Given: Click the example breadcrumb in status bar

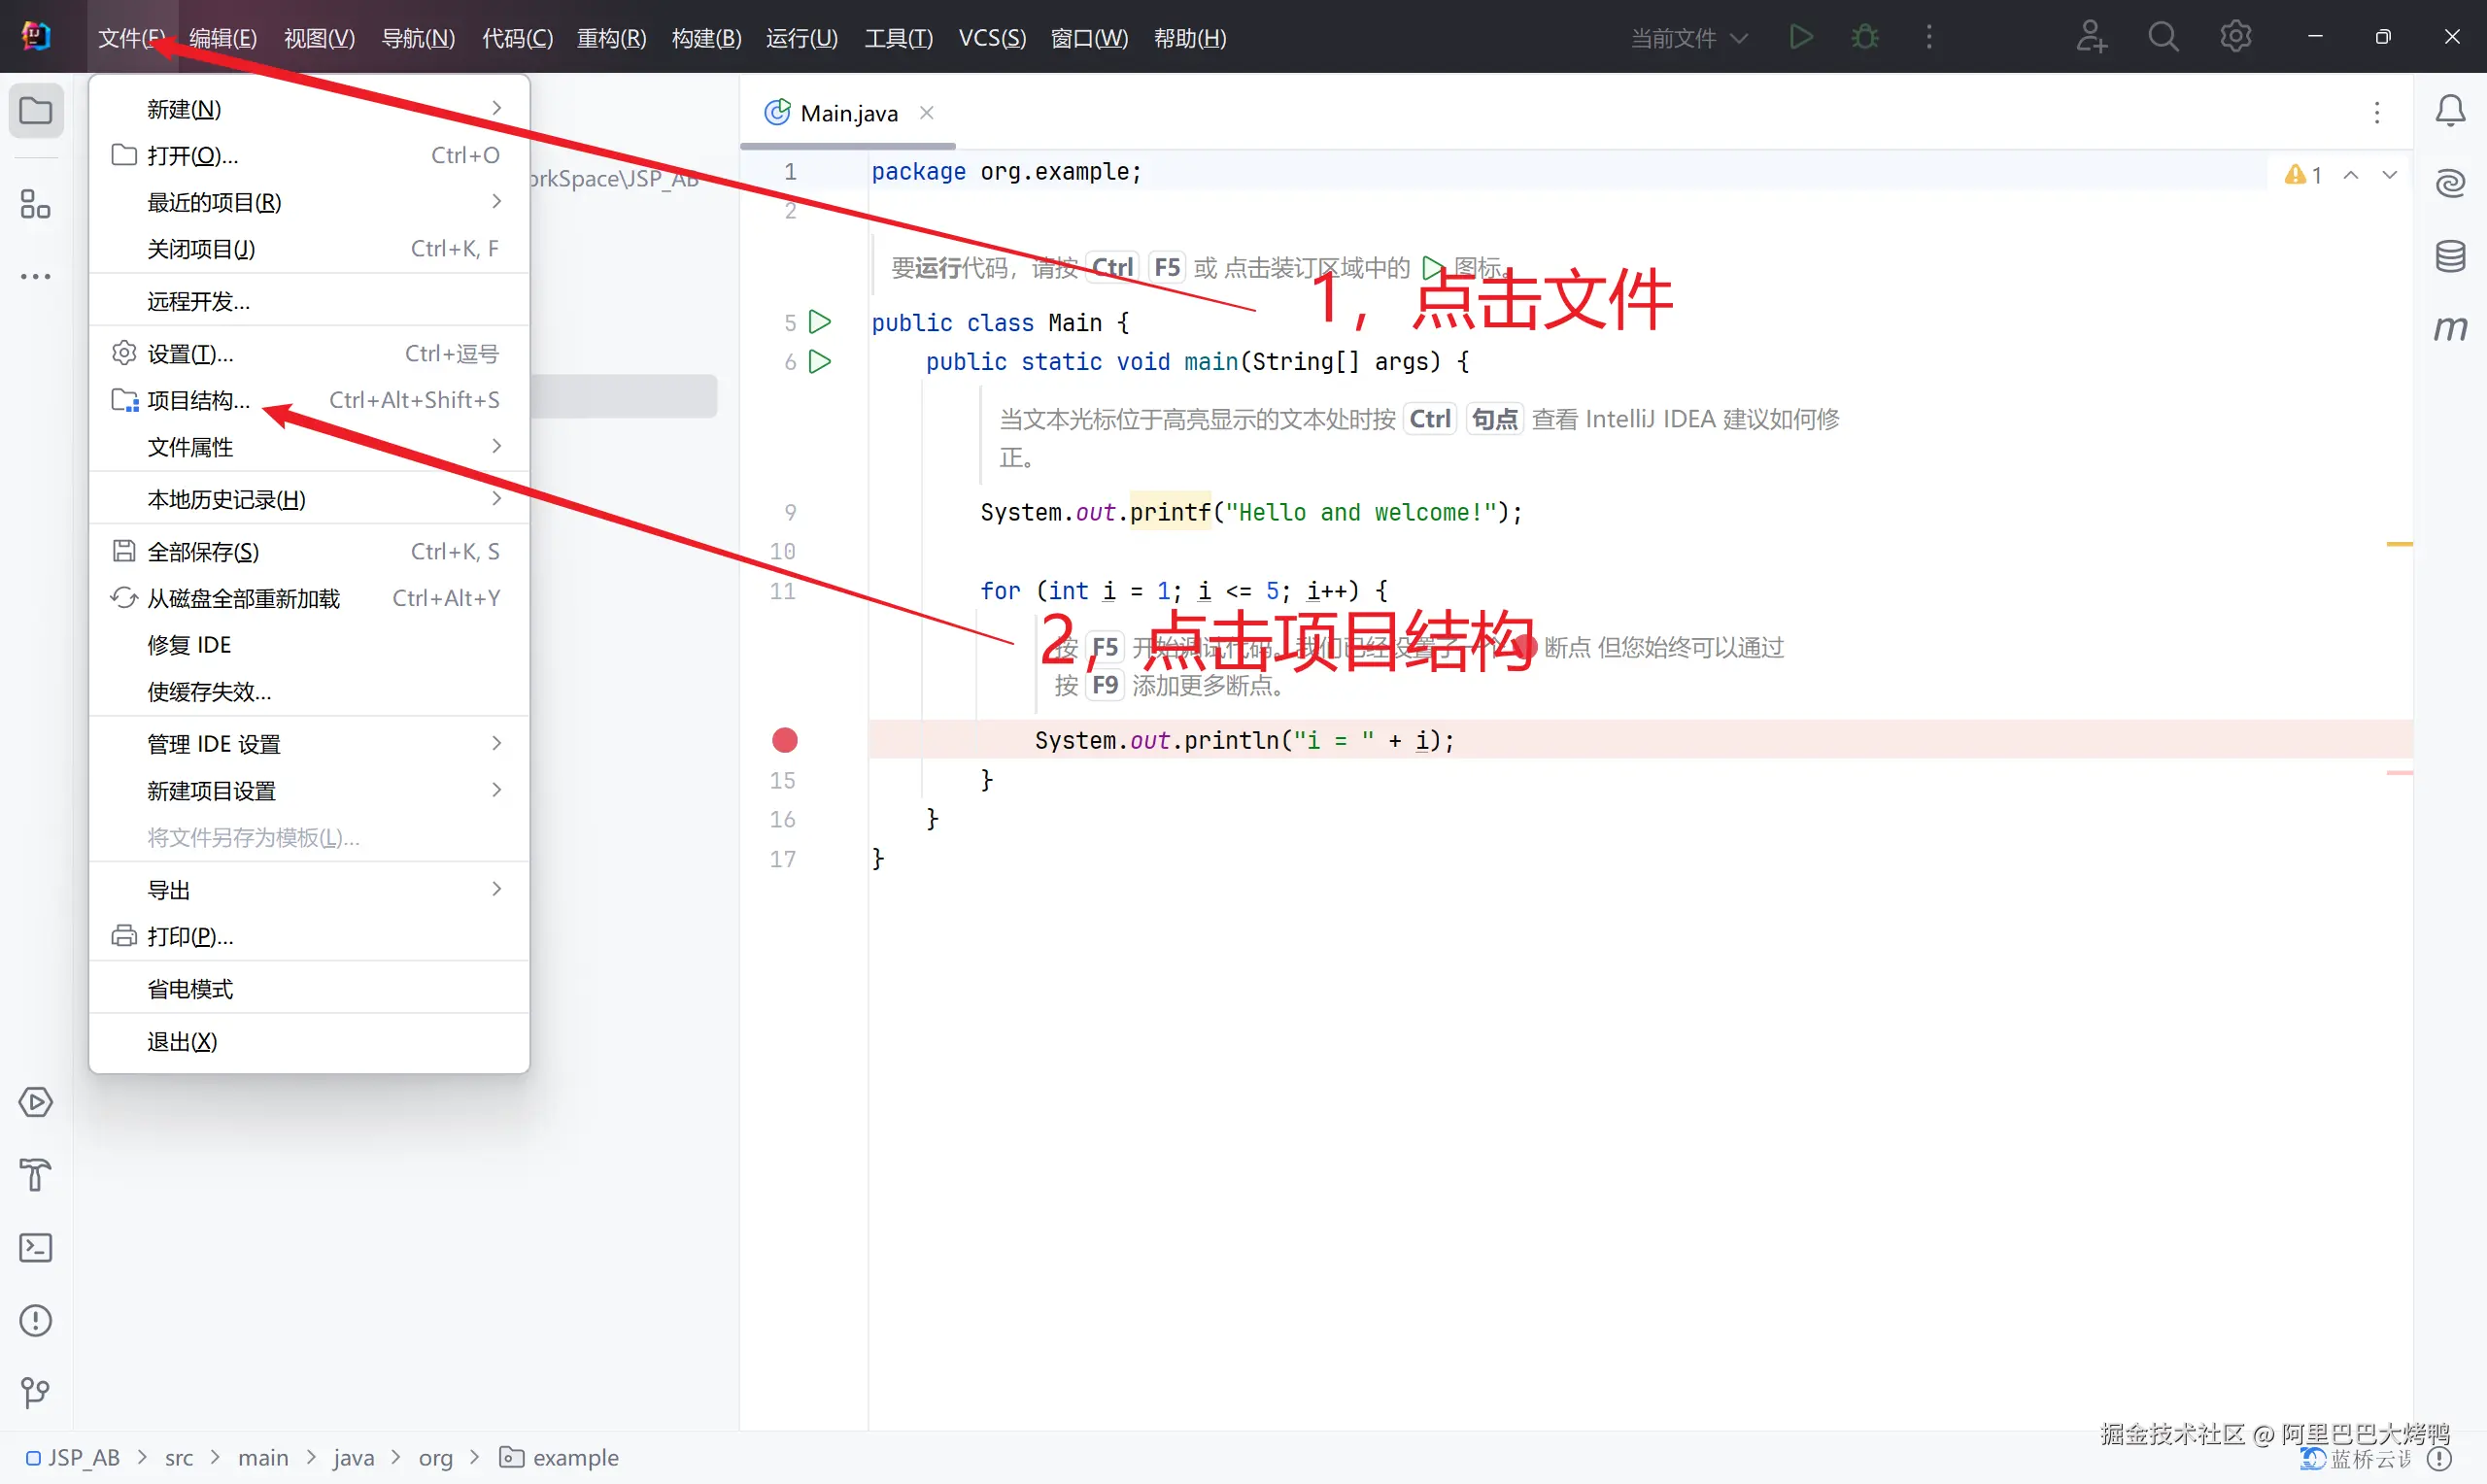Looking at the screenshot, I should (575, 1457).
